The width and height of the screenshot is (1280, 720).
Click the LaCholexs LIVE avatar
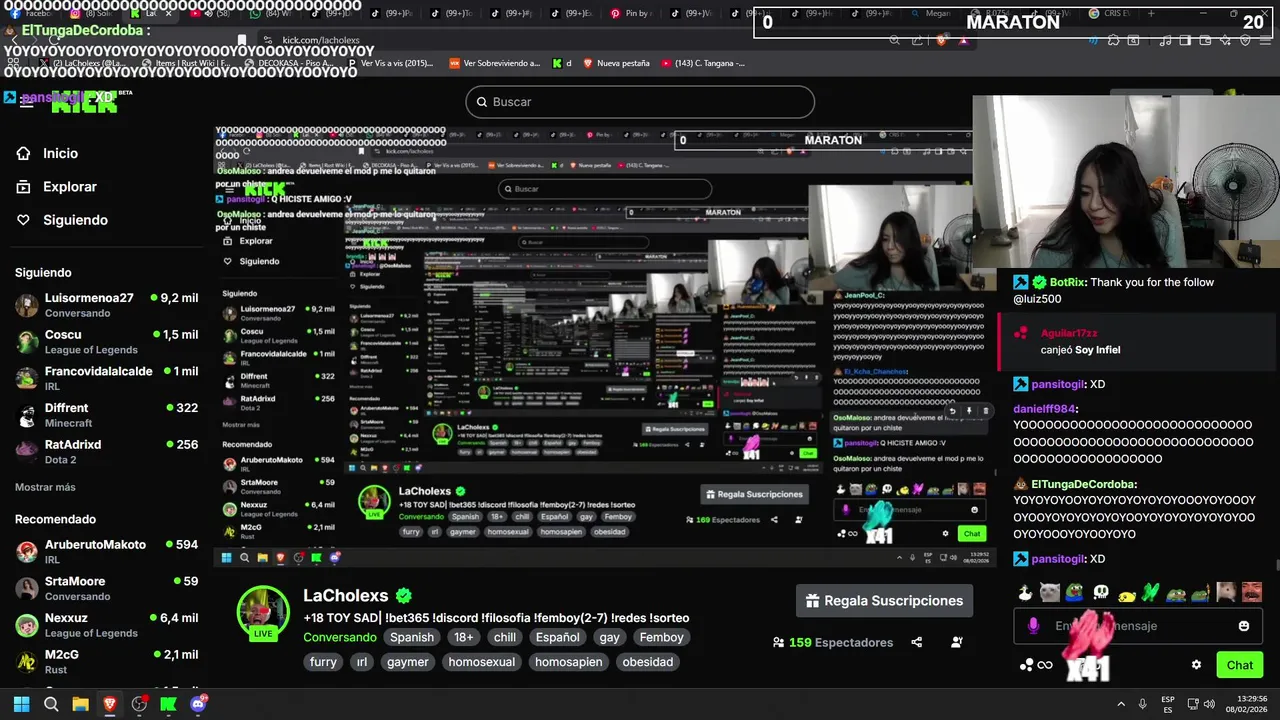pyautogui.click(x=263, y=612)
